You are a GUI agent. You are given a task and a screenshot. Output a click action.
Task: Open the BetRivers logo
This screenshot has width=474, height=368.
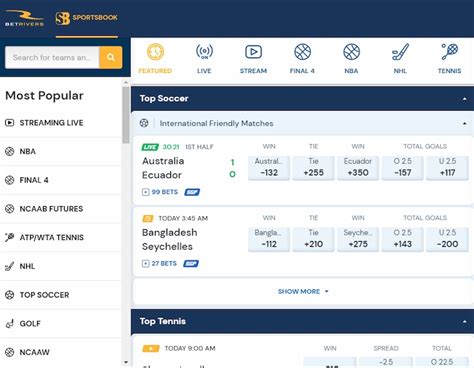point(24,18)
